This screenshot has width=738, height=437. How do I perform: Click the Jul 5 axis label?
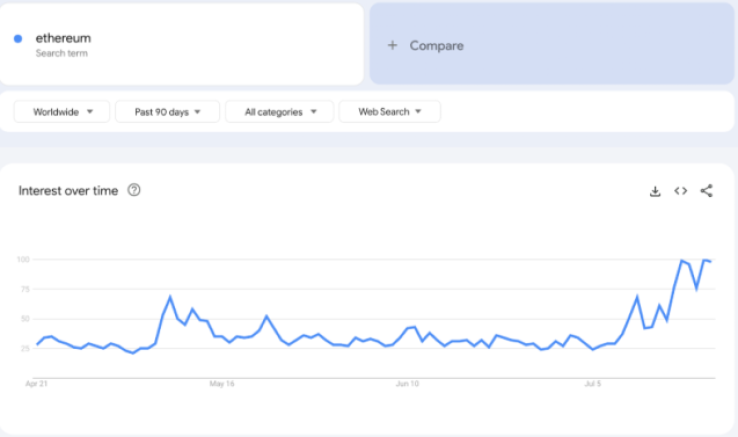[593, 383]
